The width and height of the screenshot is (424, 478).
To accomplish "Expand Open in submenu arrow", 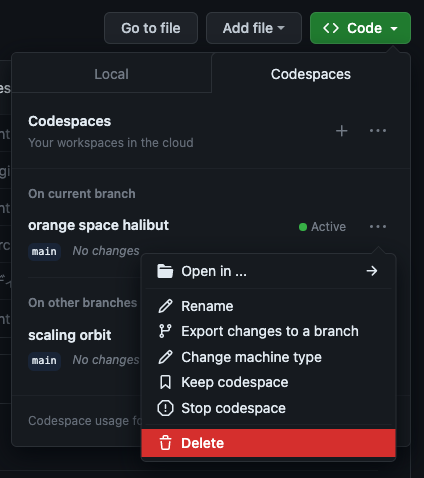I will click(372, 271).
